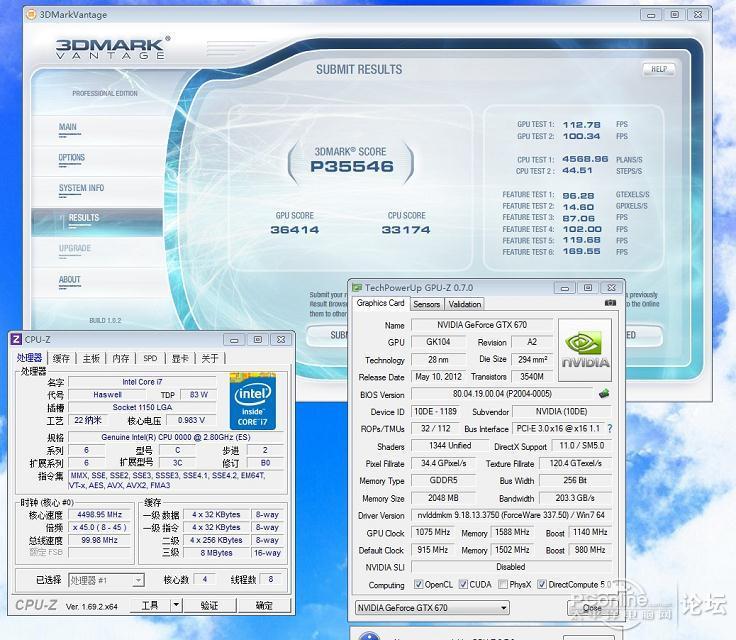Click the CPU score value 33174

tap(406, 230)
